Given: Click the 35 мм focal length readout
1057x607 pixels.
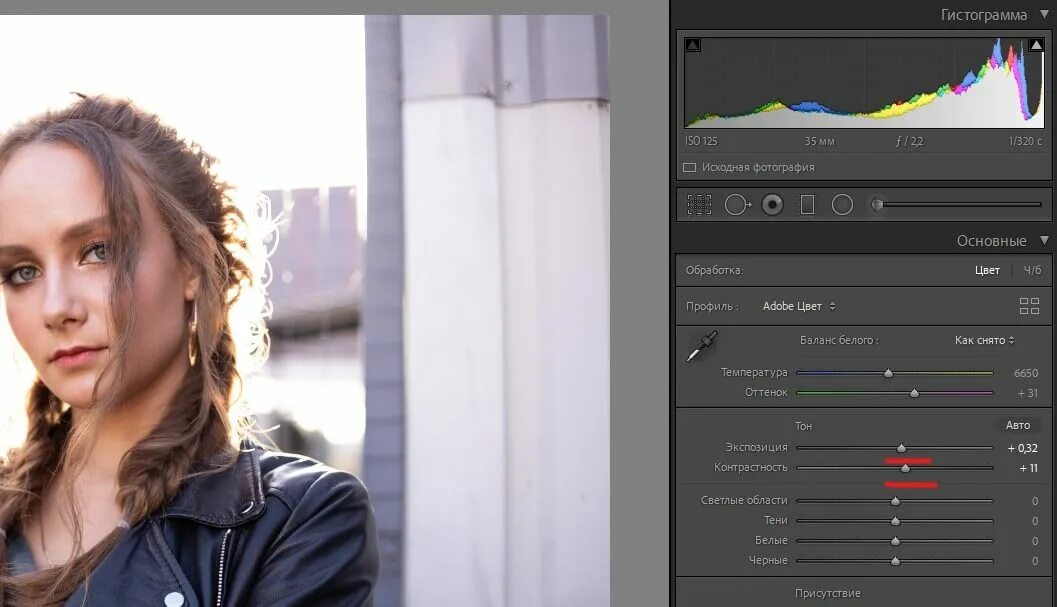Looking at the screenshot, I should point(819,142).
